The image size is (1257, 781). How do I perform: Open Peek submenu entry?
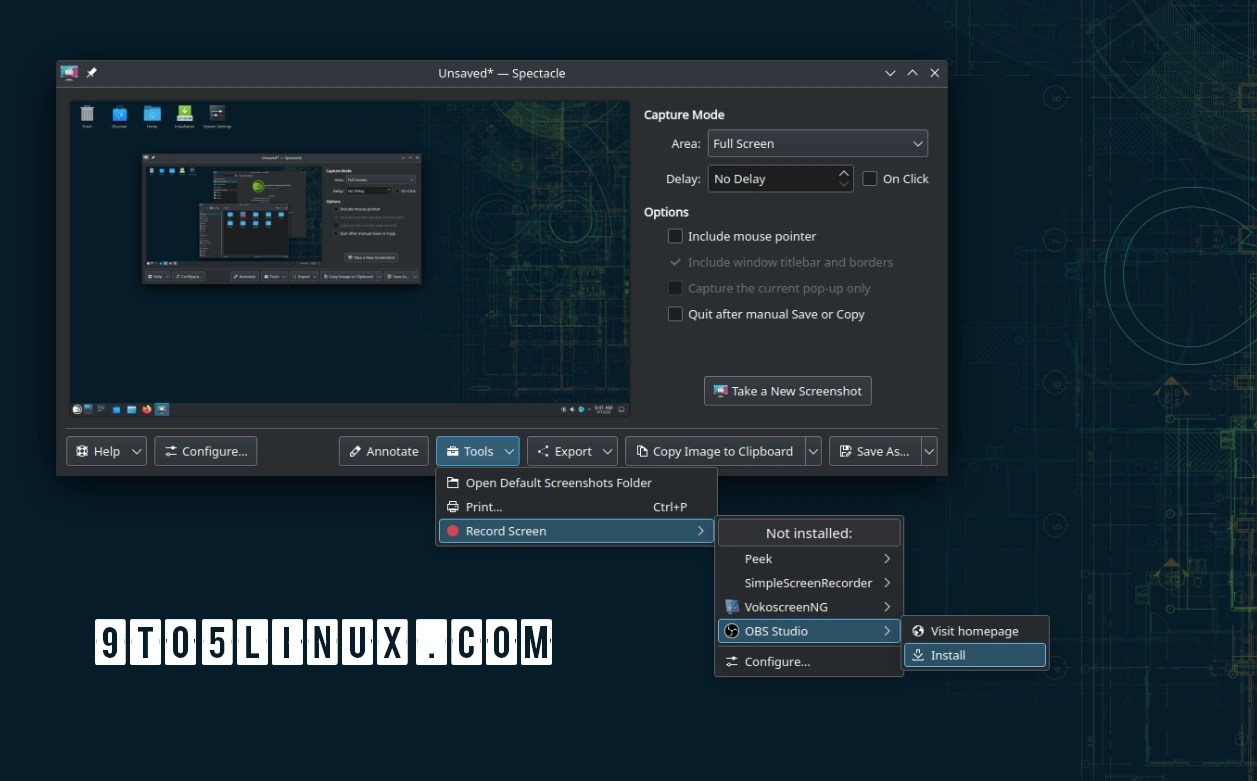pyautogui.click(x=809, y=559)
